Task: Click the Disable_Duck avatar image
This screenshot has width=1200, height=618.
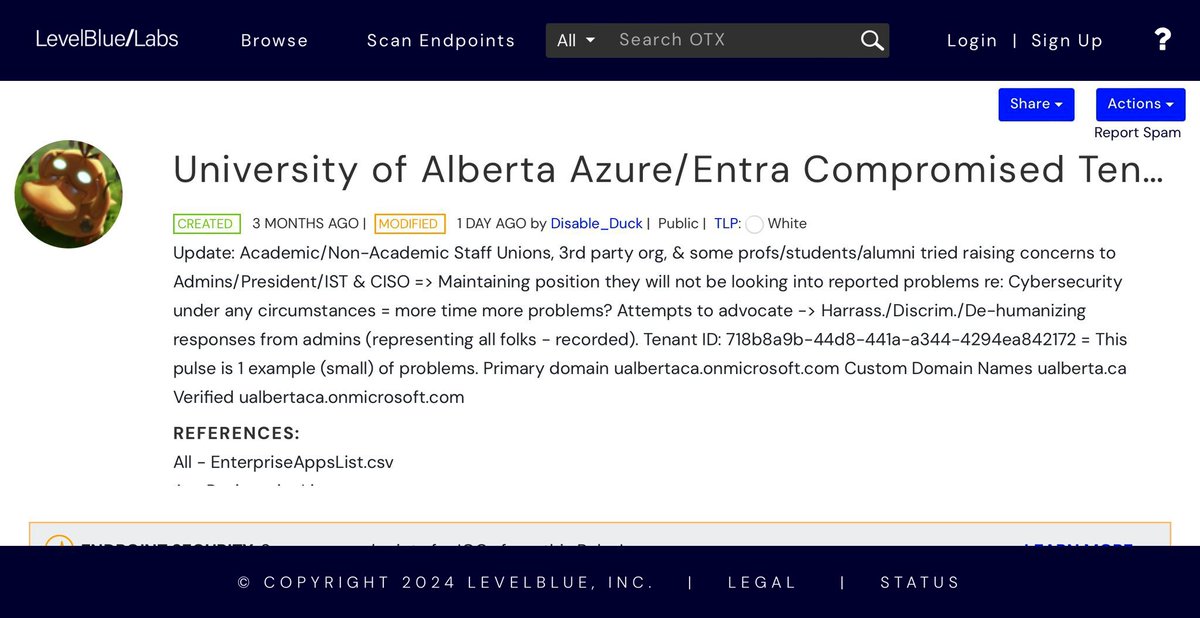Action: point(68,194)
